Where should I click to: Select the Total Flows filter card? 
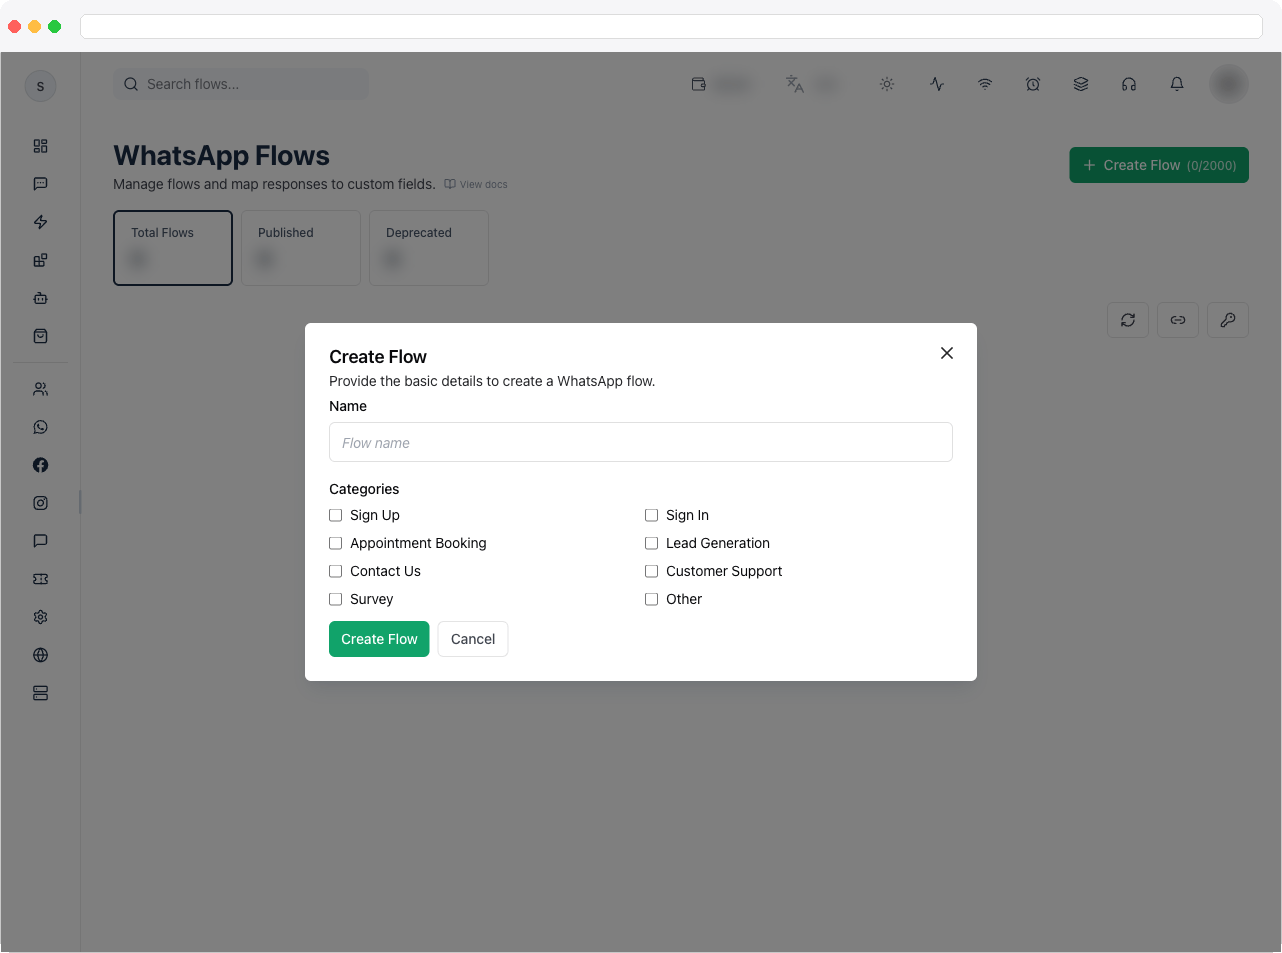tap(173, 248)
